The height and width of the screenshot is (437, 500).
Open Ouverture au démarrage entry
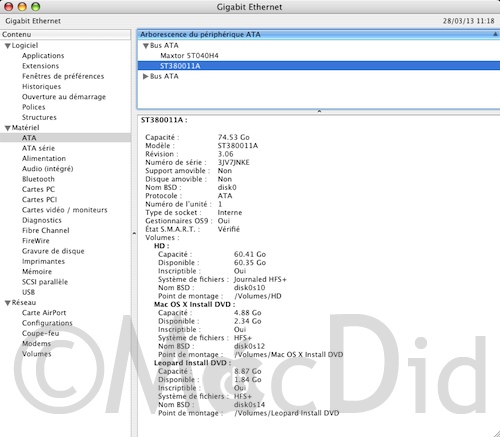click(x=64, y=97)
